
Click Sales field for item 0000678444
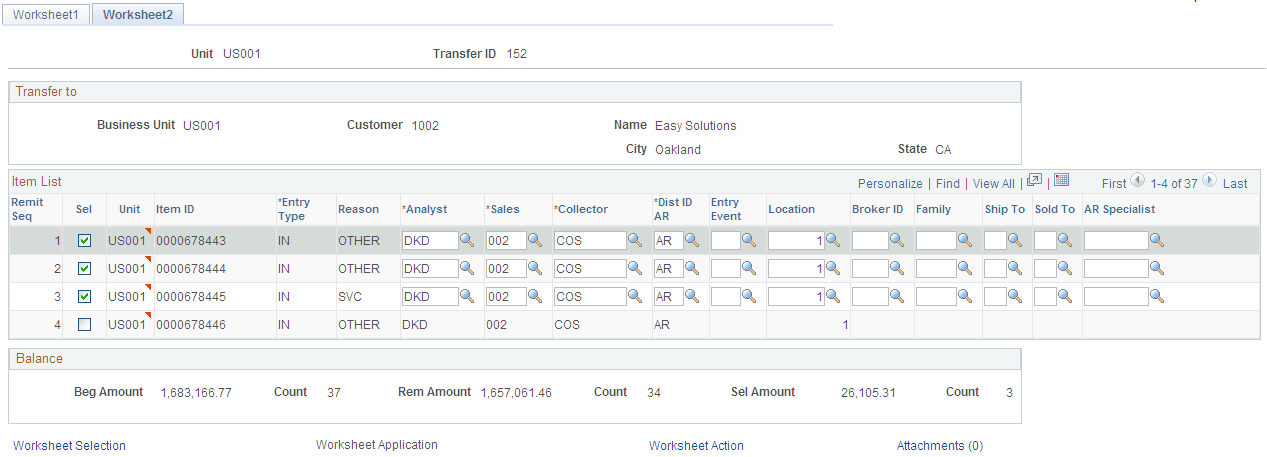[x=506, y=269]
